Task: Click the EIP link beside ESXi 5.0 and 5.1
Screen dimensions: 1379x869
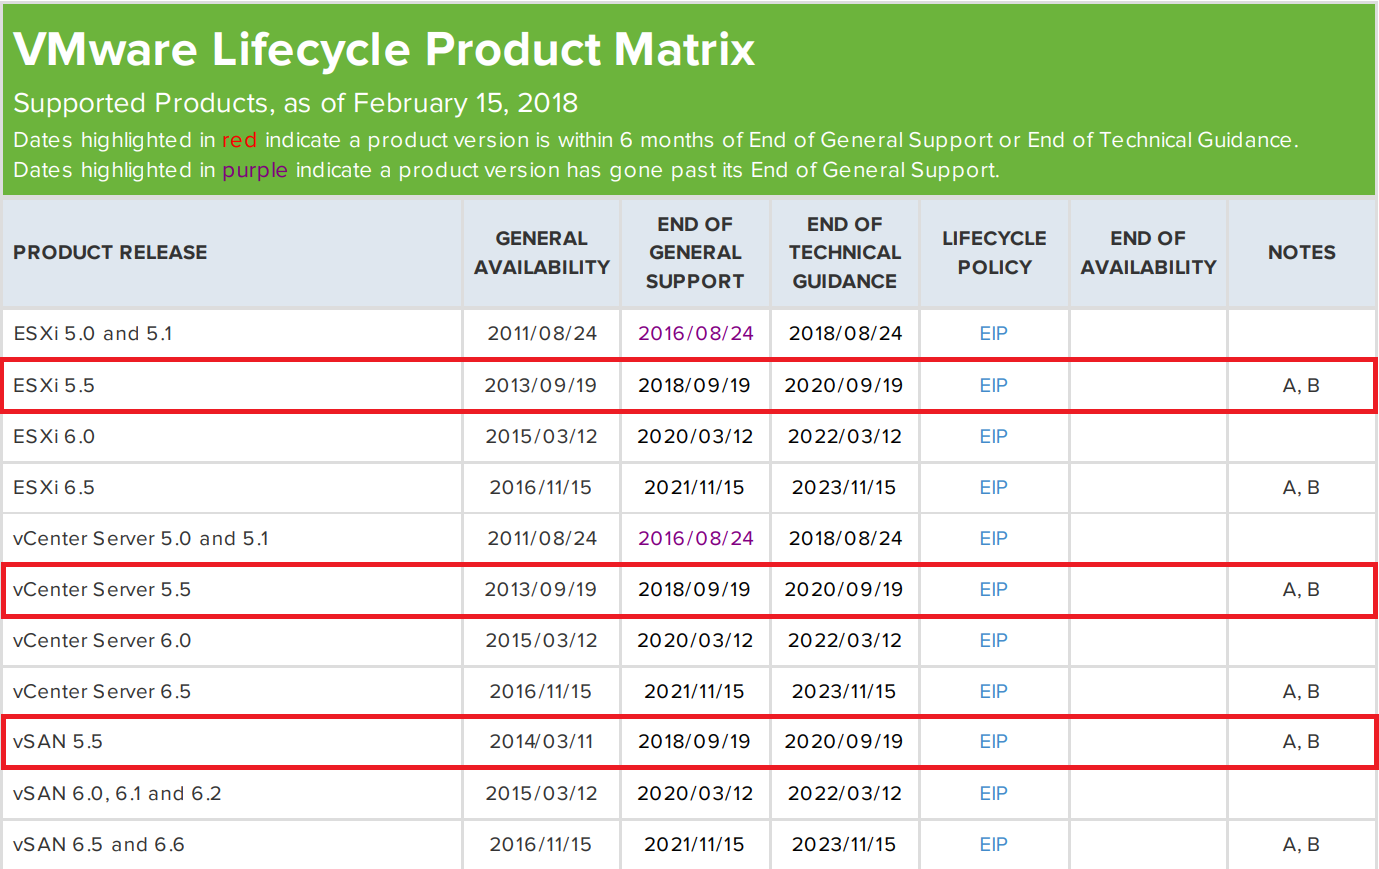Action: 993,333
